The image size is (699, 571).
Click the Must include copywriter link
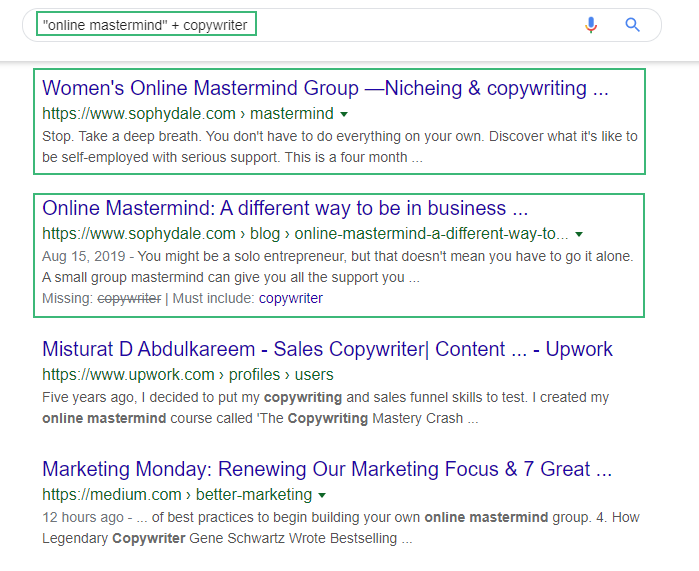[x=291, y=298]
